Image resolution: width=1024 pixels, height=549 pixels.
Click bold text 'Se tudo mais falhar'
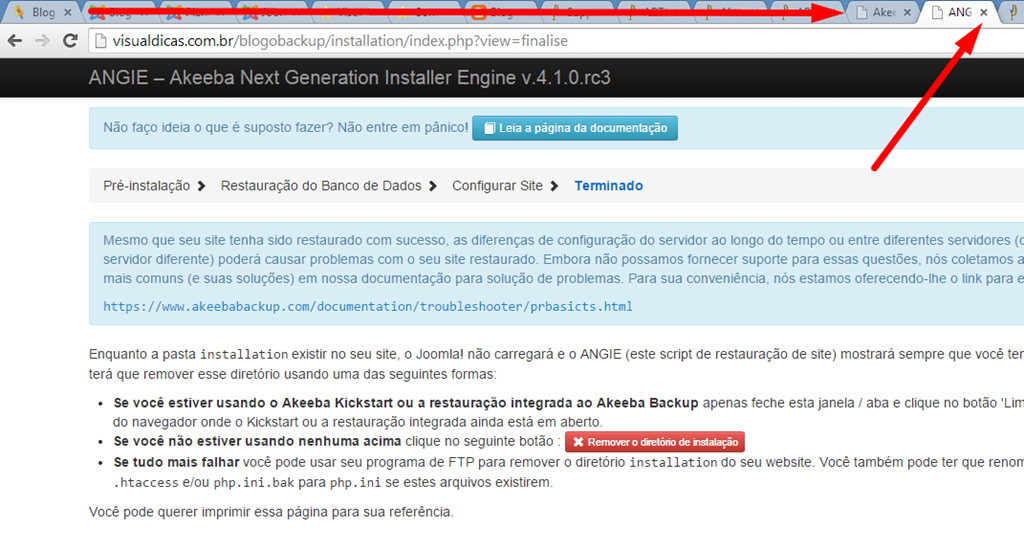(176, 462)
